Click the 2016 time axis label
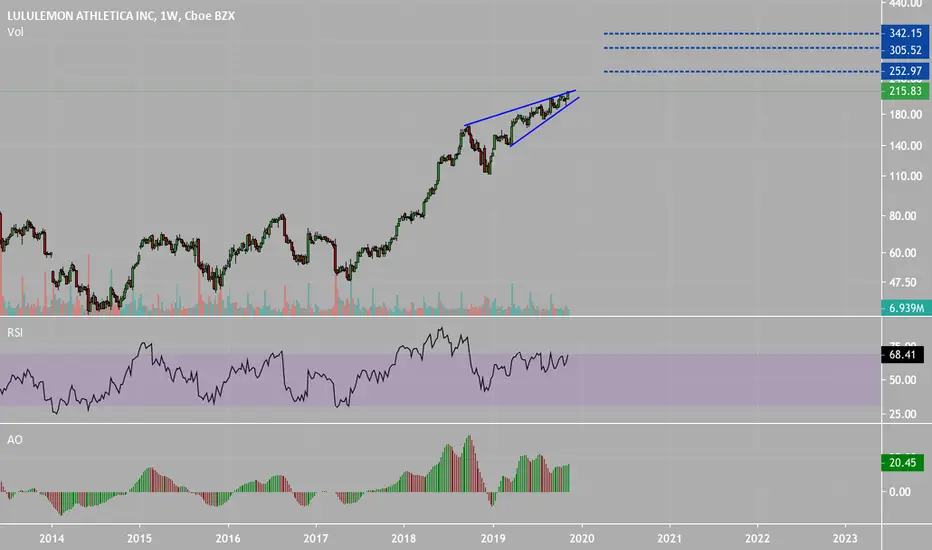The width and height of the screenshot is (932, 550). point(228,539)
